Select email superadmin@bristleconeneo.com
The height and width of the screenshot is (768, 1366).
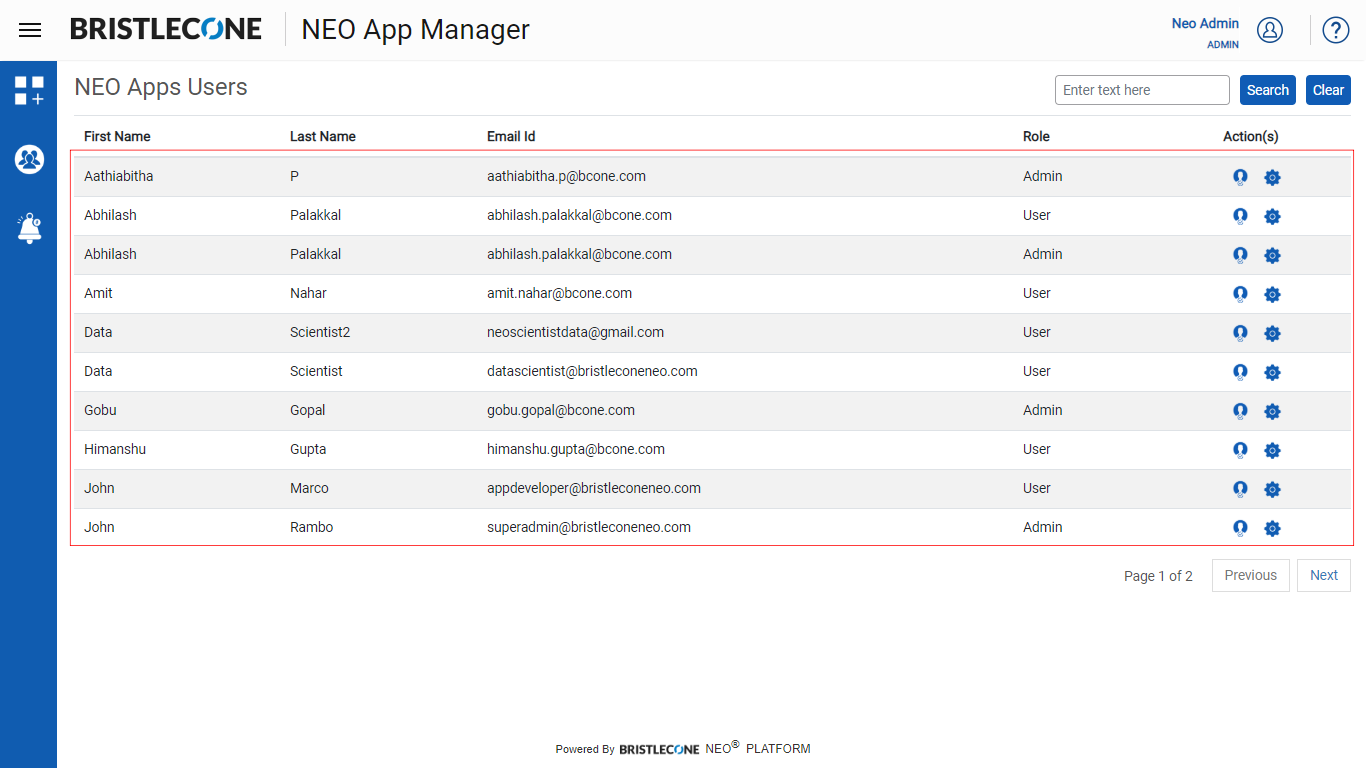pyautogui.click(x=589, y=527)
